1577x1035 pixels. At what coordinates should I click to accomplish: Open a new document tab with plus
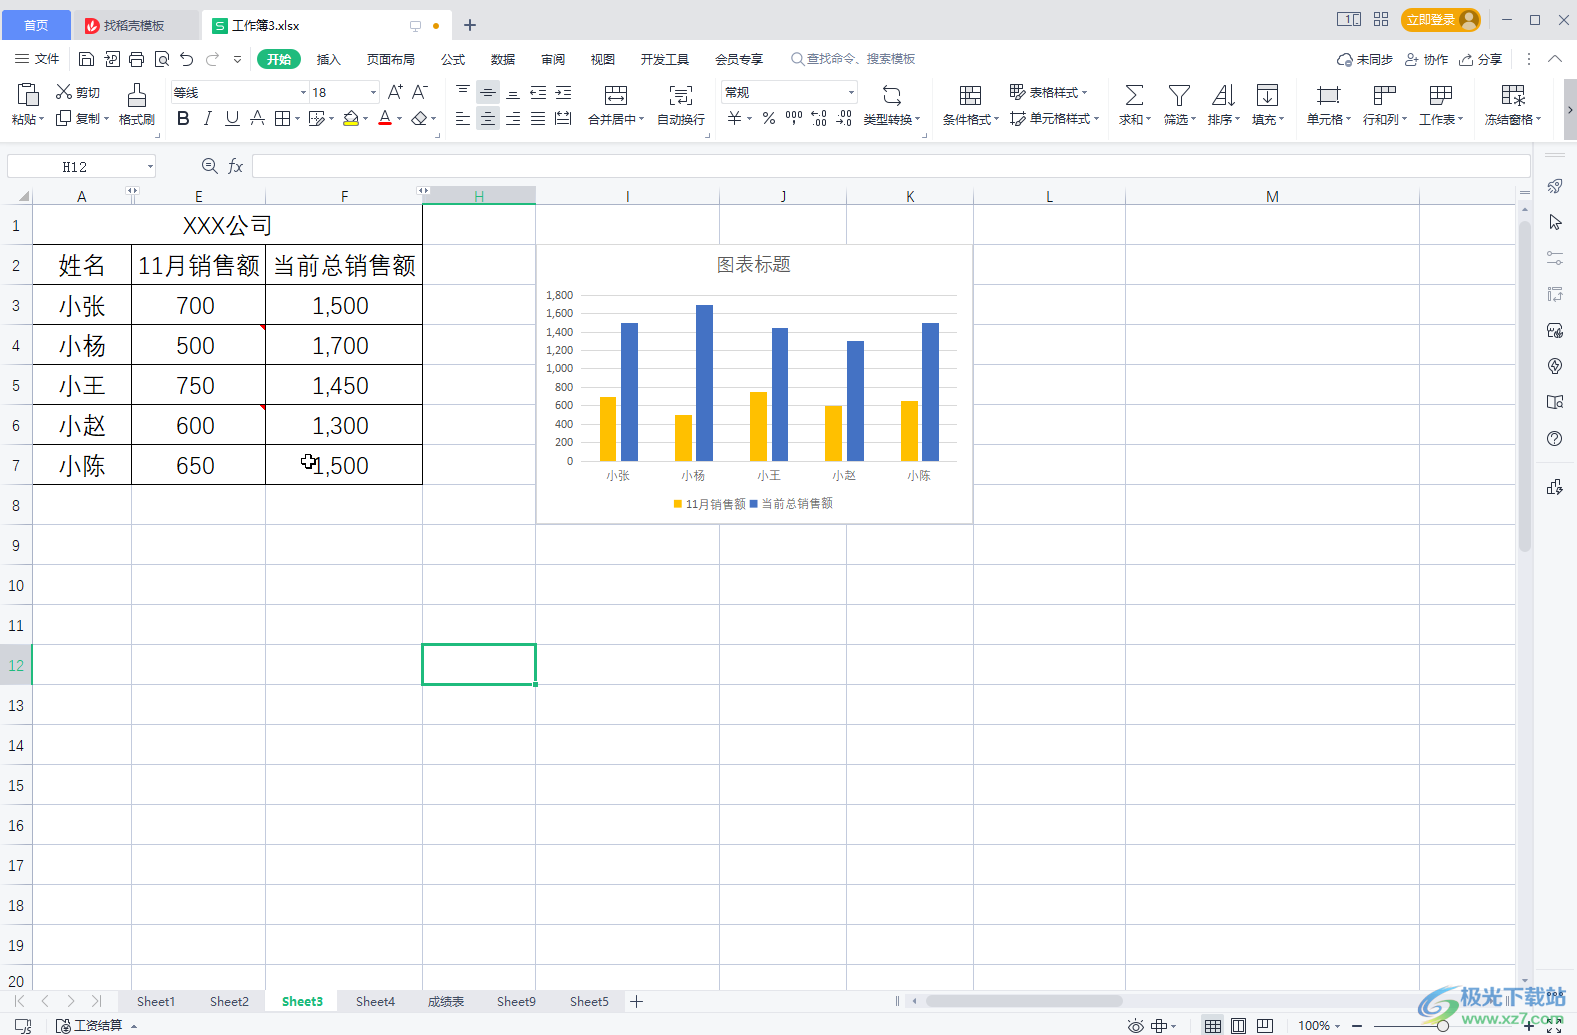click(x=470, y=25)
